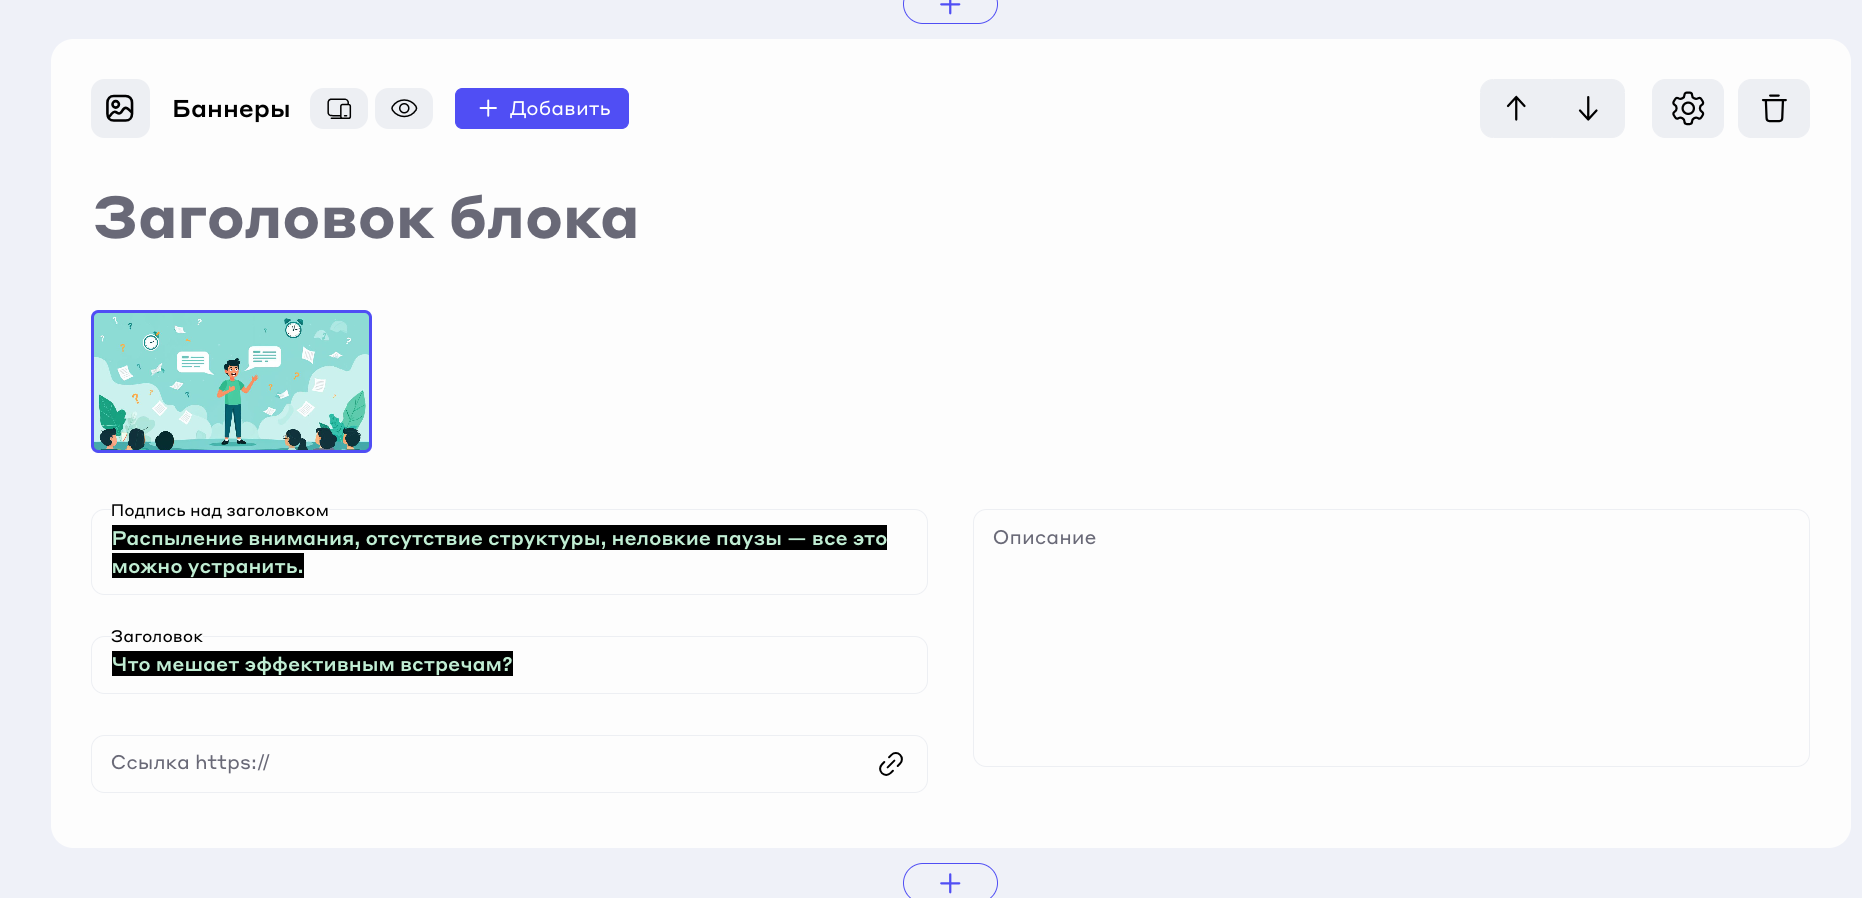Image resolution: width=1862 pixels, height=898 pixels.
Task: Move the block up with the arrow
Action: tap(1516, 108)
